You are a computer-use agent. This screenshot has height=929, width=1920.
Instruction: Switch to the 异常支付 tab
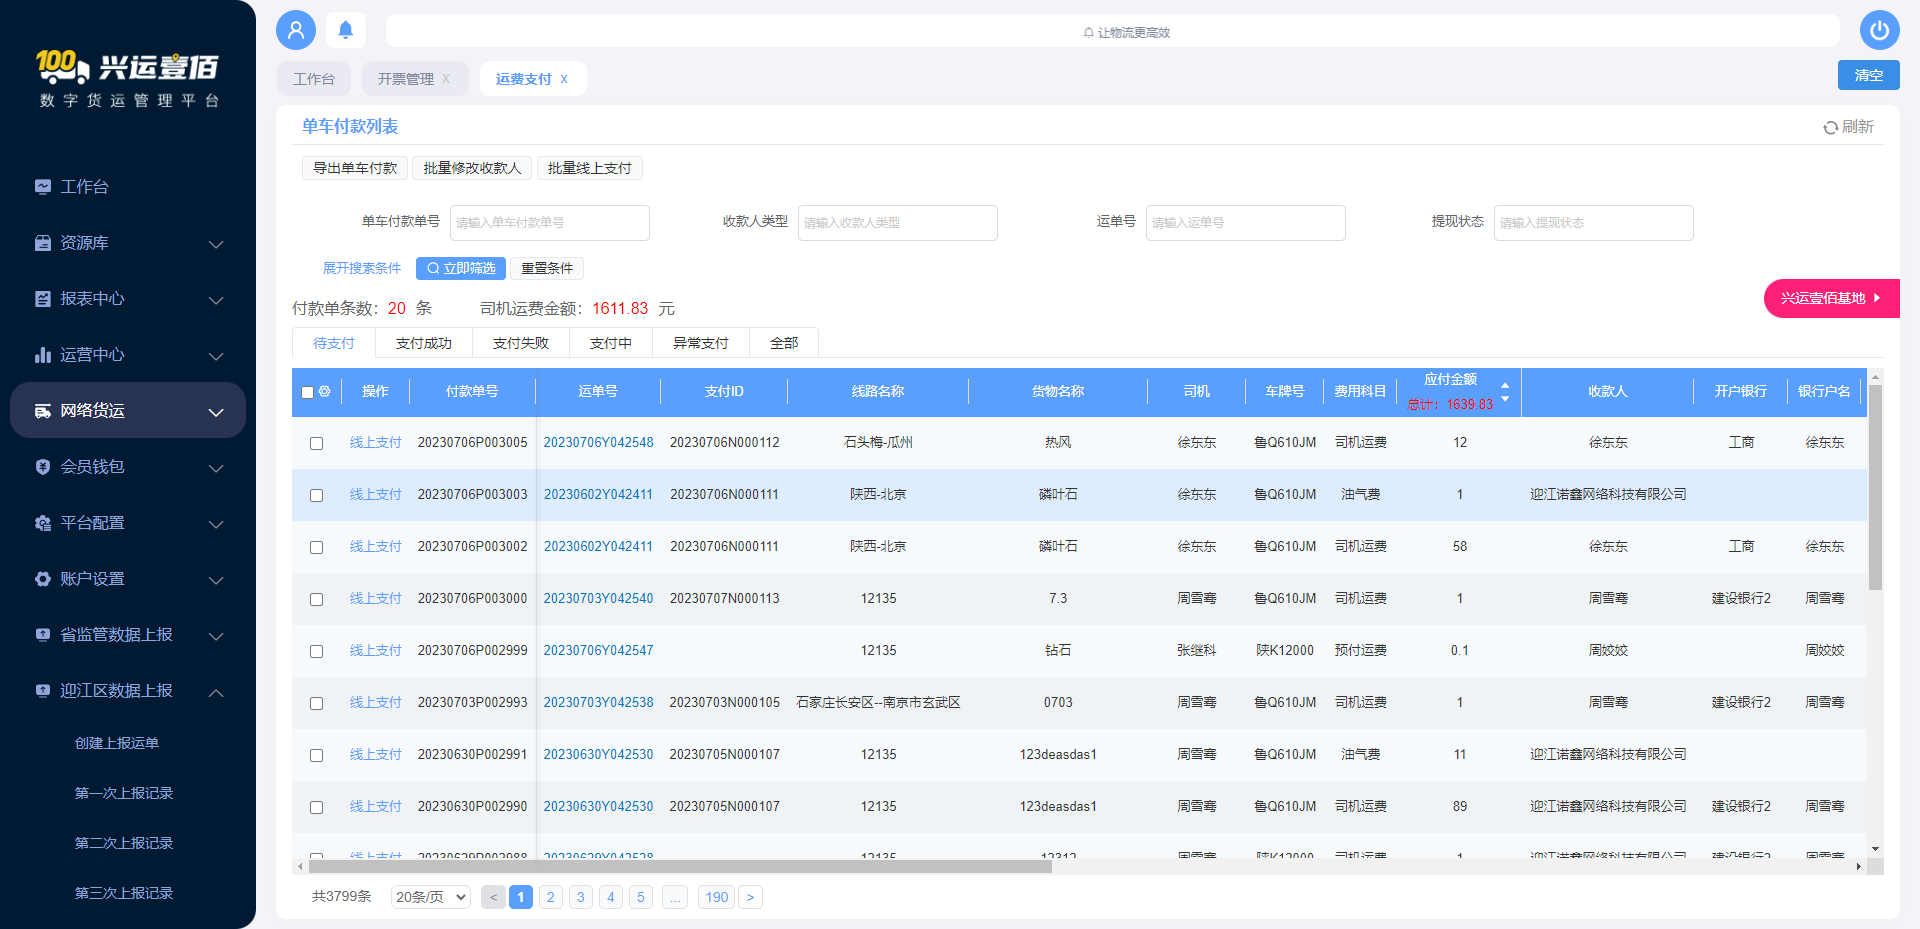click(x=701, y=343)
